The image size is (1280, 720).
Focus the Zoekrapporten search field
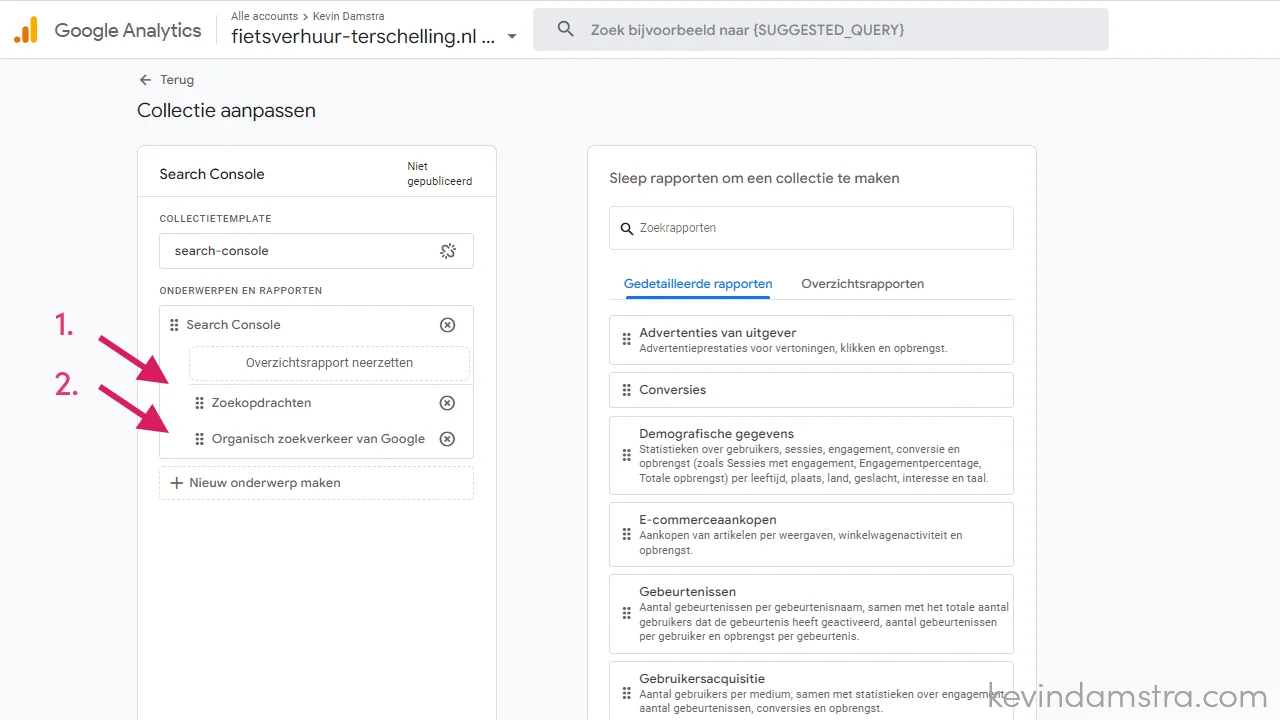(811, 228)
